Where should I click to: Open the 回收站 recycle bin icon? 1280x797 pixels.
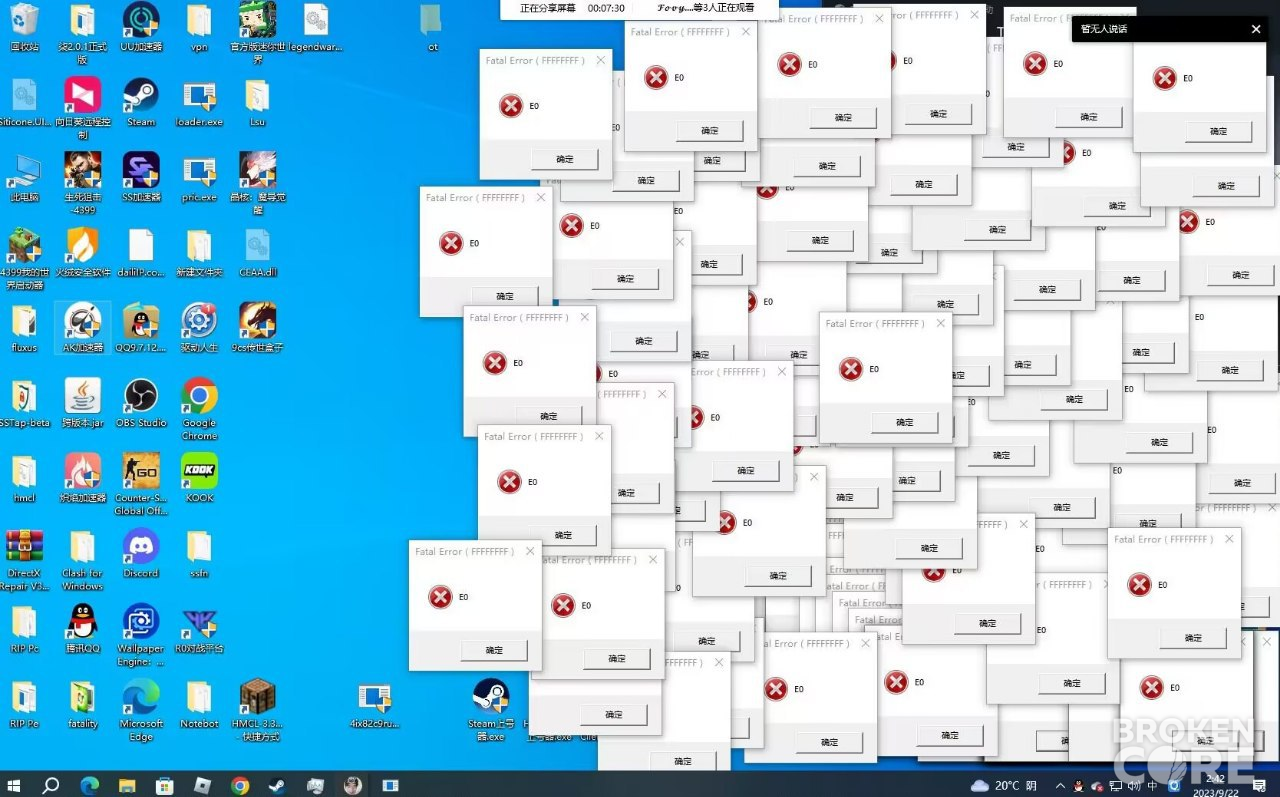(x=24, y=27)
